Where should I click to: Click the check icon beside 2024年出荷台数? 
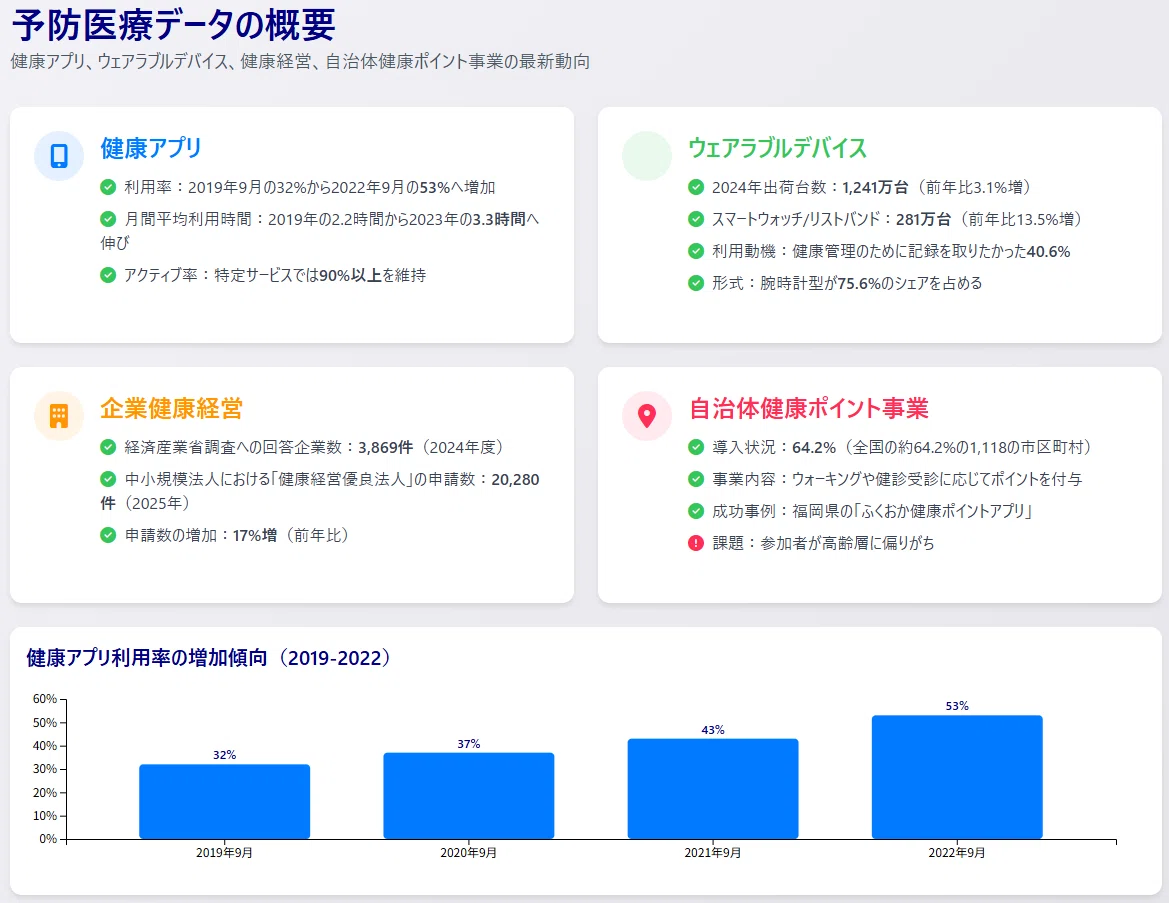tap(696, 187)
